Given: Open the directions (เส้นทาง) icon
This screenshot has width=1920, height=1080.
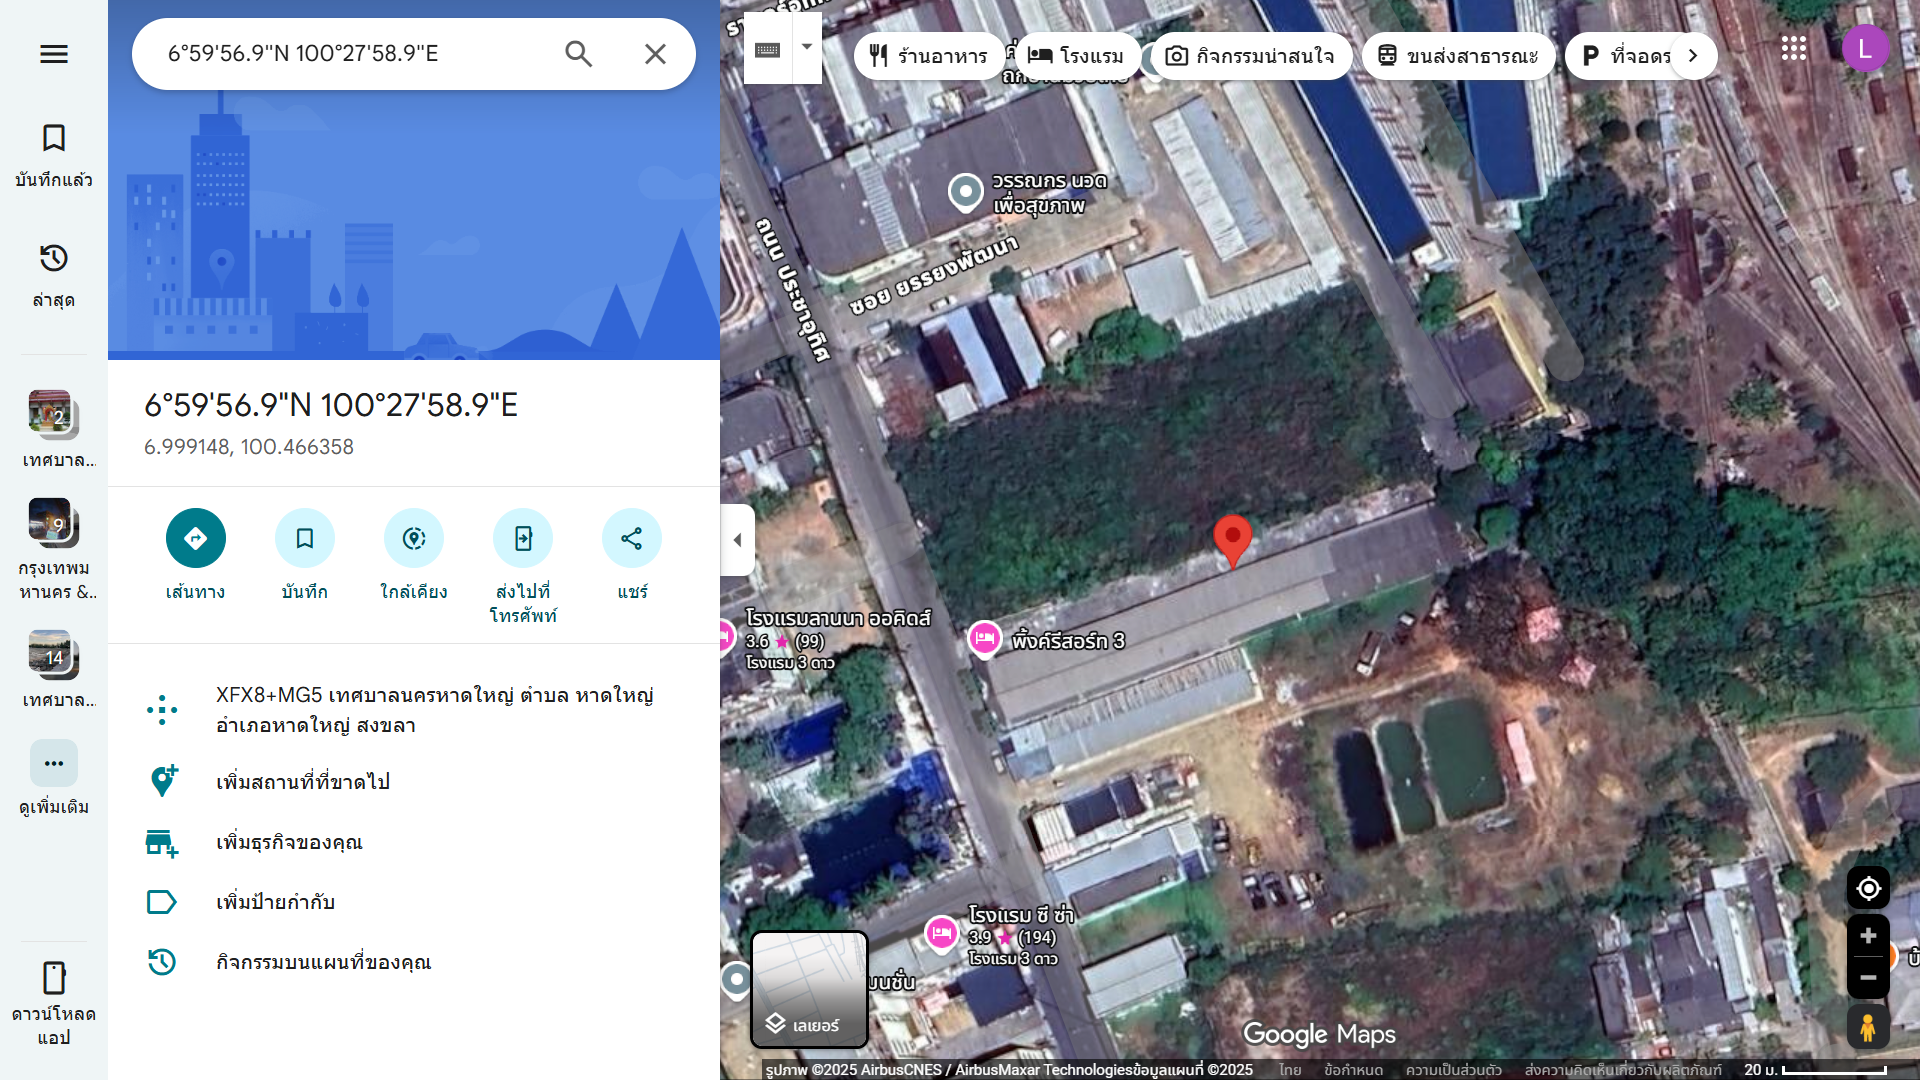Looking at the screenshot, I should (x=195, y=538).
